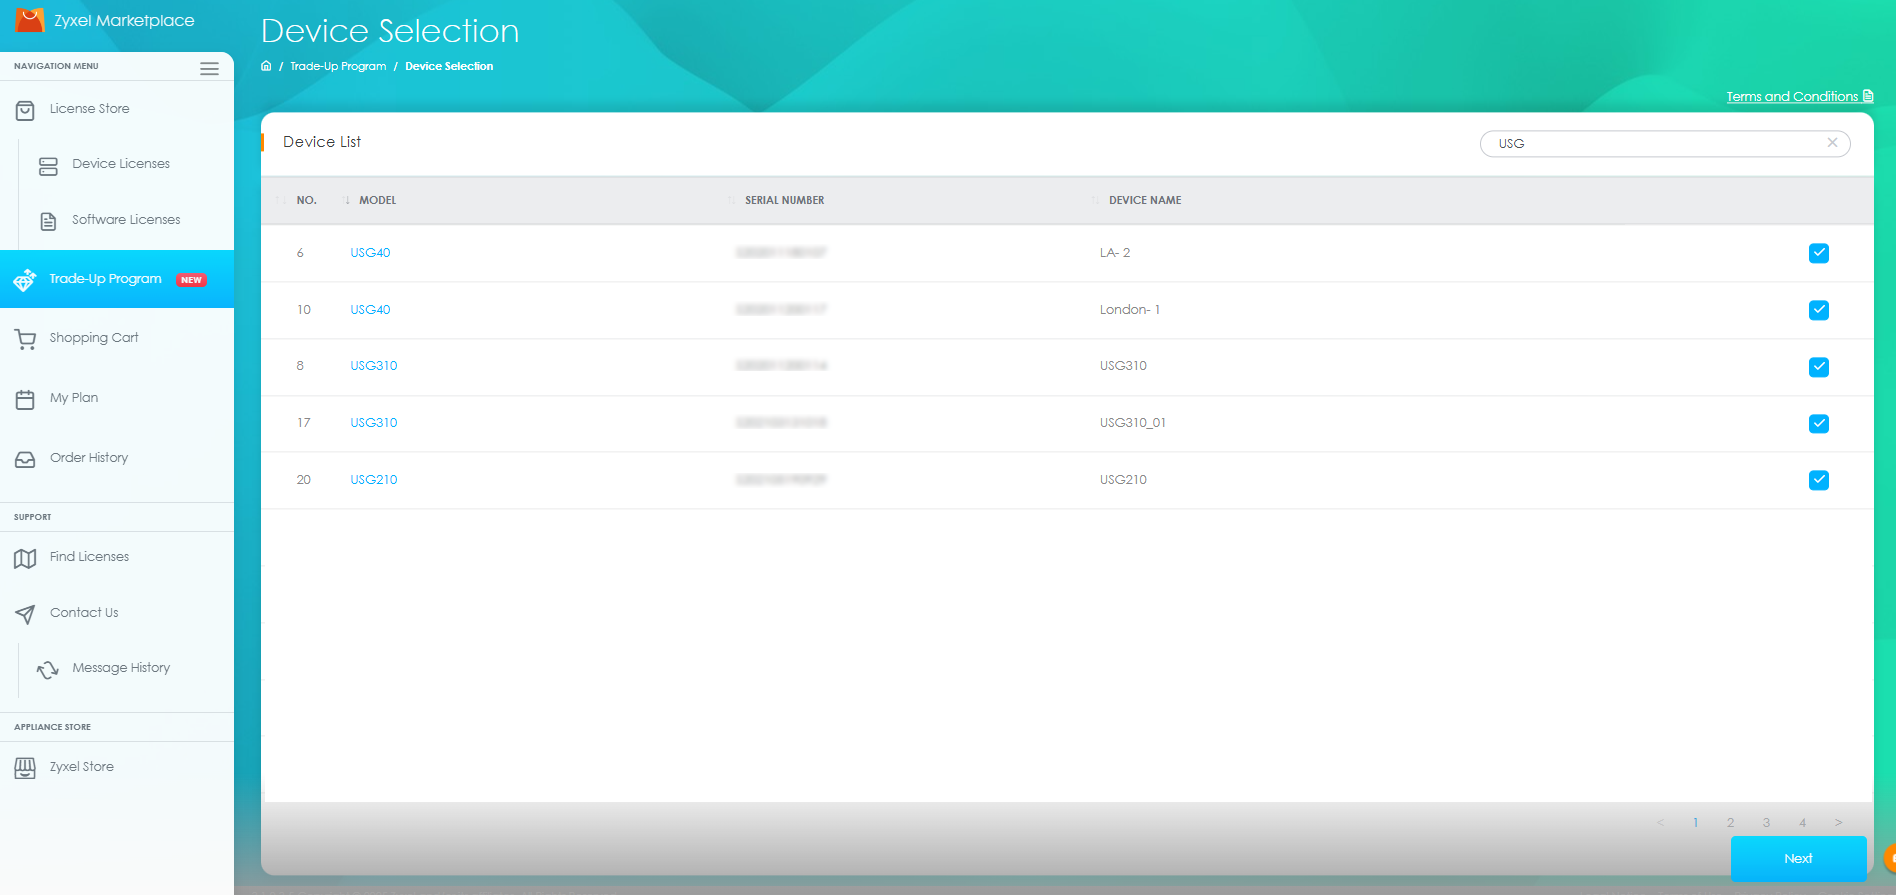Clear the USG search field with X
This screenshot has height=895, width=1896.
[1832, 143]
